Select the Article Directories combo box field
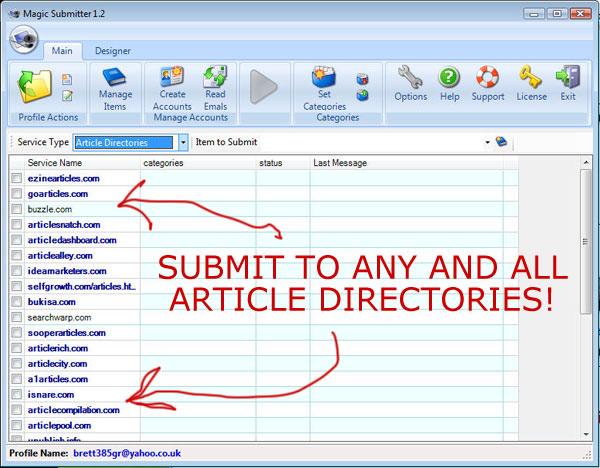Viewport: 600px width, 468px height. (x=125, y=142)
